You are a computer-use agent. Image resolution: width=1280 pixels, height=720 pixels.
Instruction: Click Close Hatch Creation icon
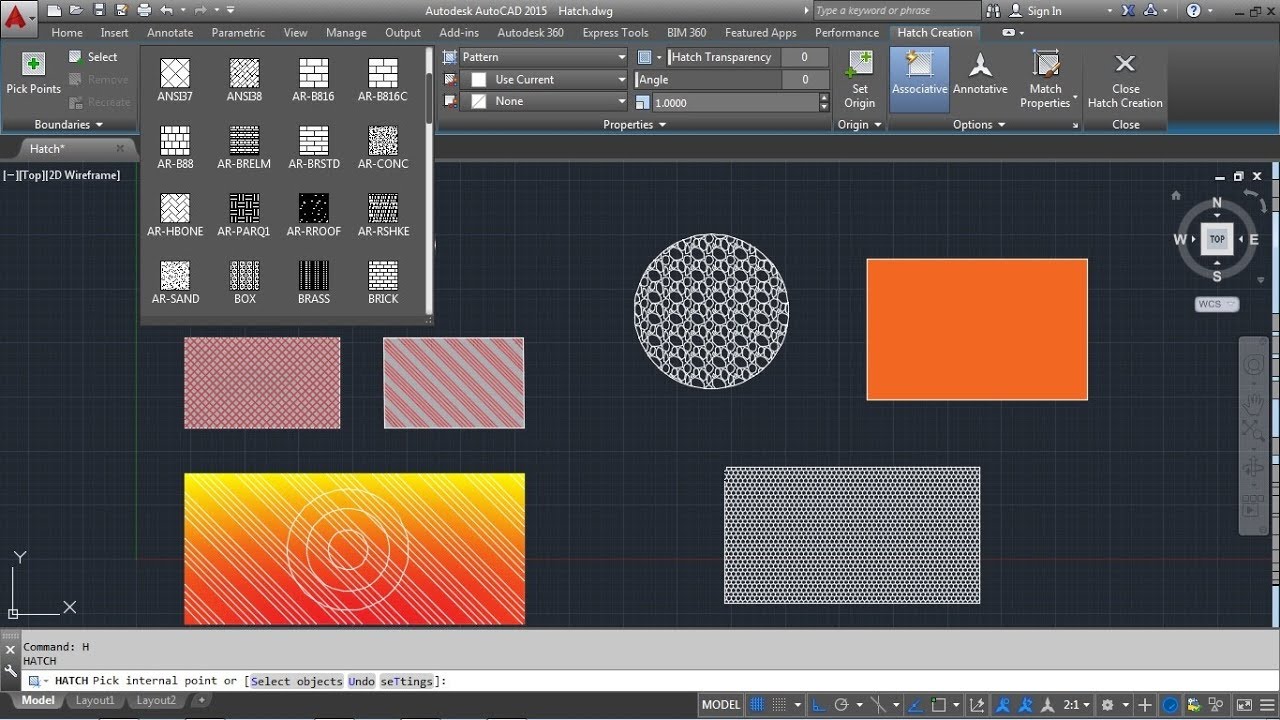click(x=1125, y=66)
